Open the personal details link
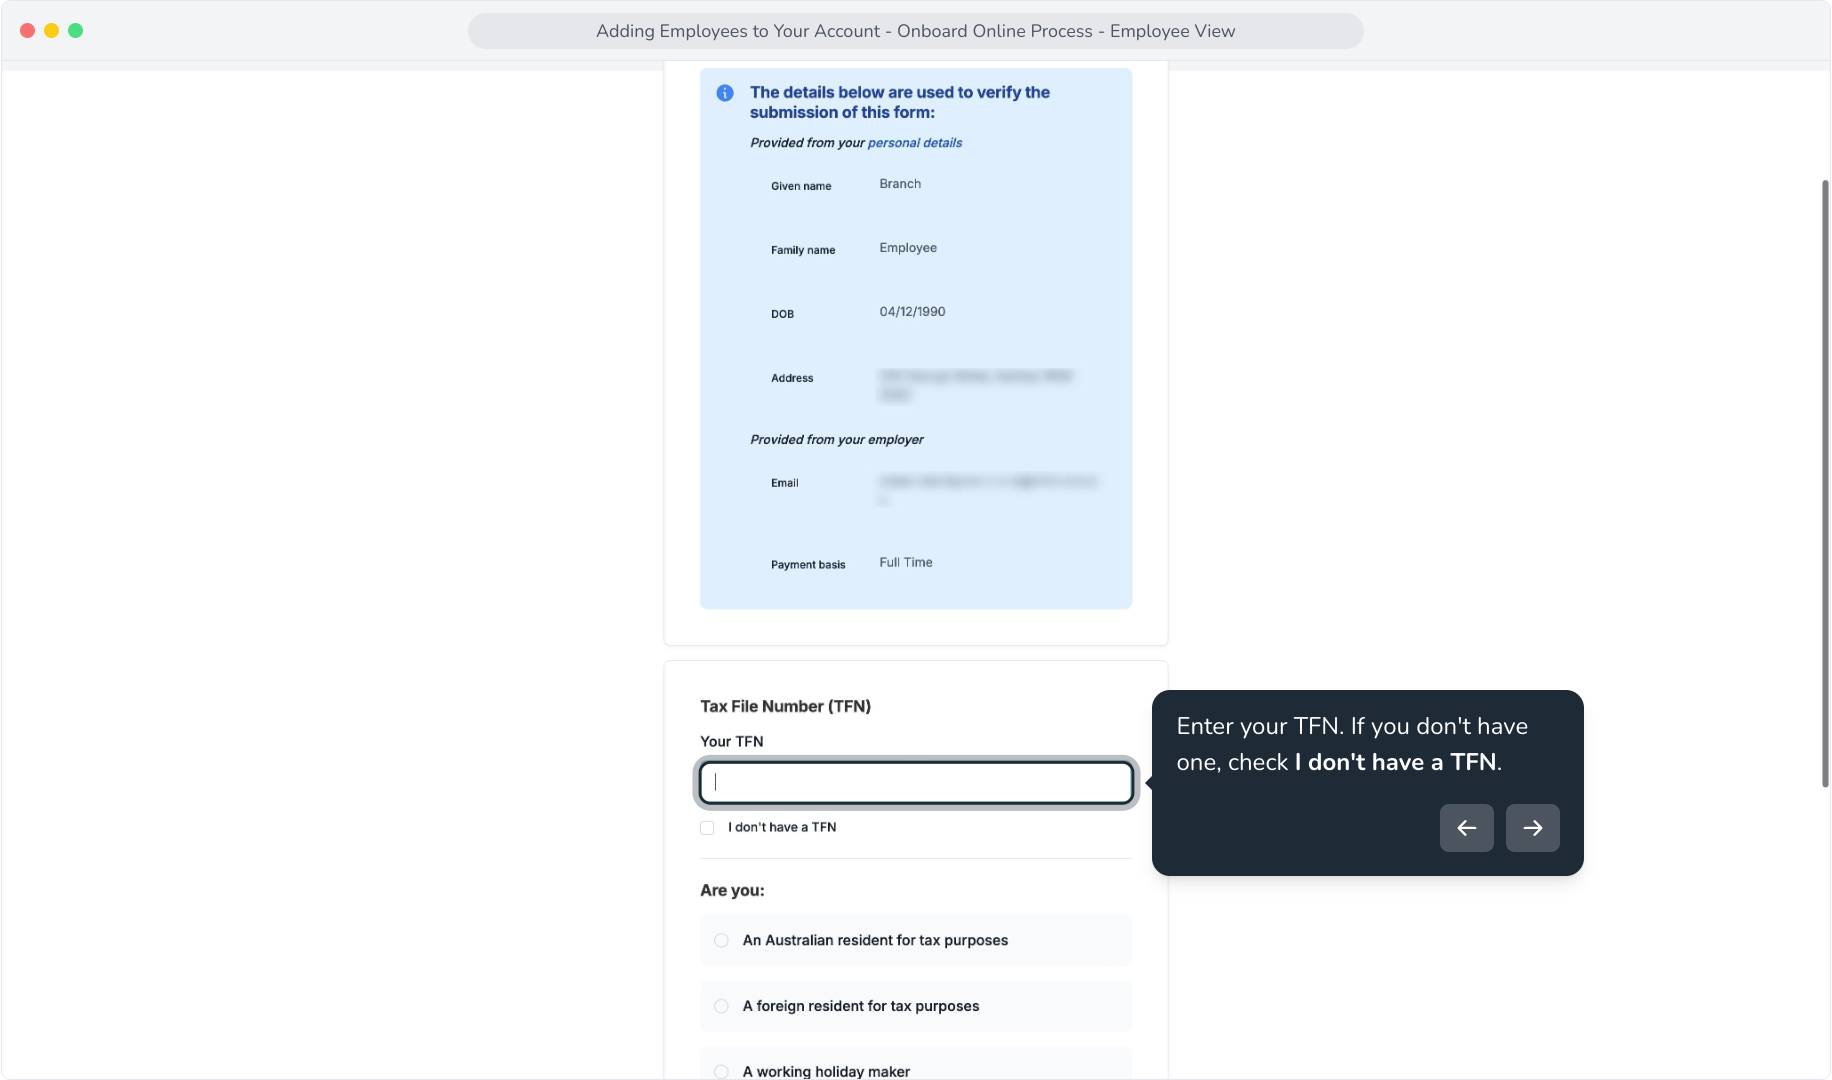The height and width of the screenshot is (1080, 1832). 914,143
